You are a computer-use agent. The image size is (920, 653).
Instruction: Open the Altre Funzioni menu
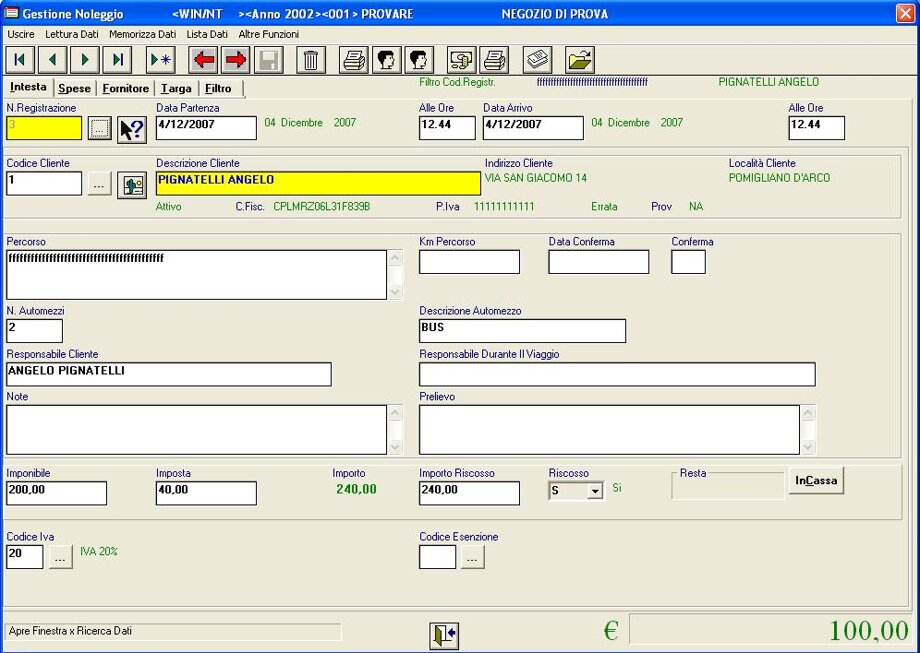coord(268,34)
